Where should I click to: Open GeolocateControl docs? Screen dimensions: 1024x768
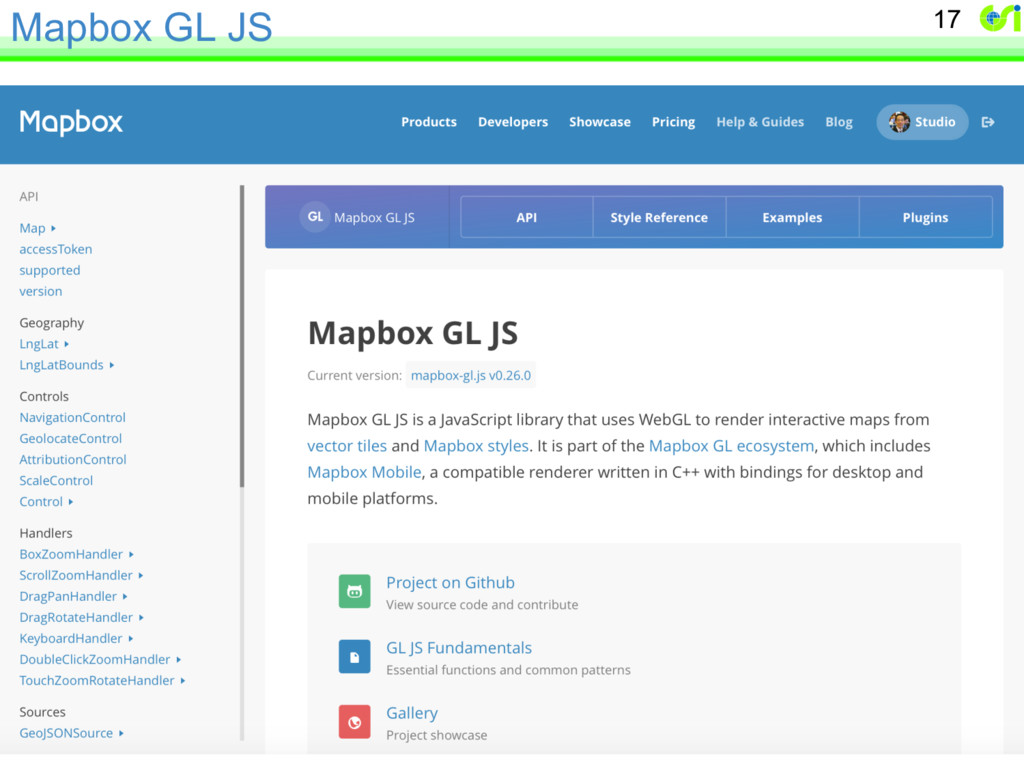point(71,438)
